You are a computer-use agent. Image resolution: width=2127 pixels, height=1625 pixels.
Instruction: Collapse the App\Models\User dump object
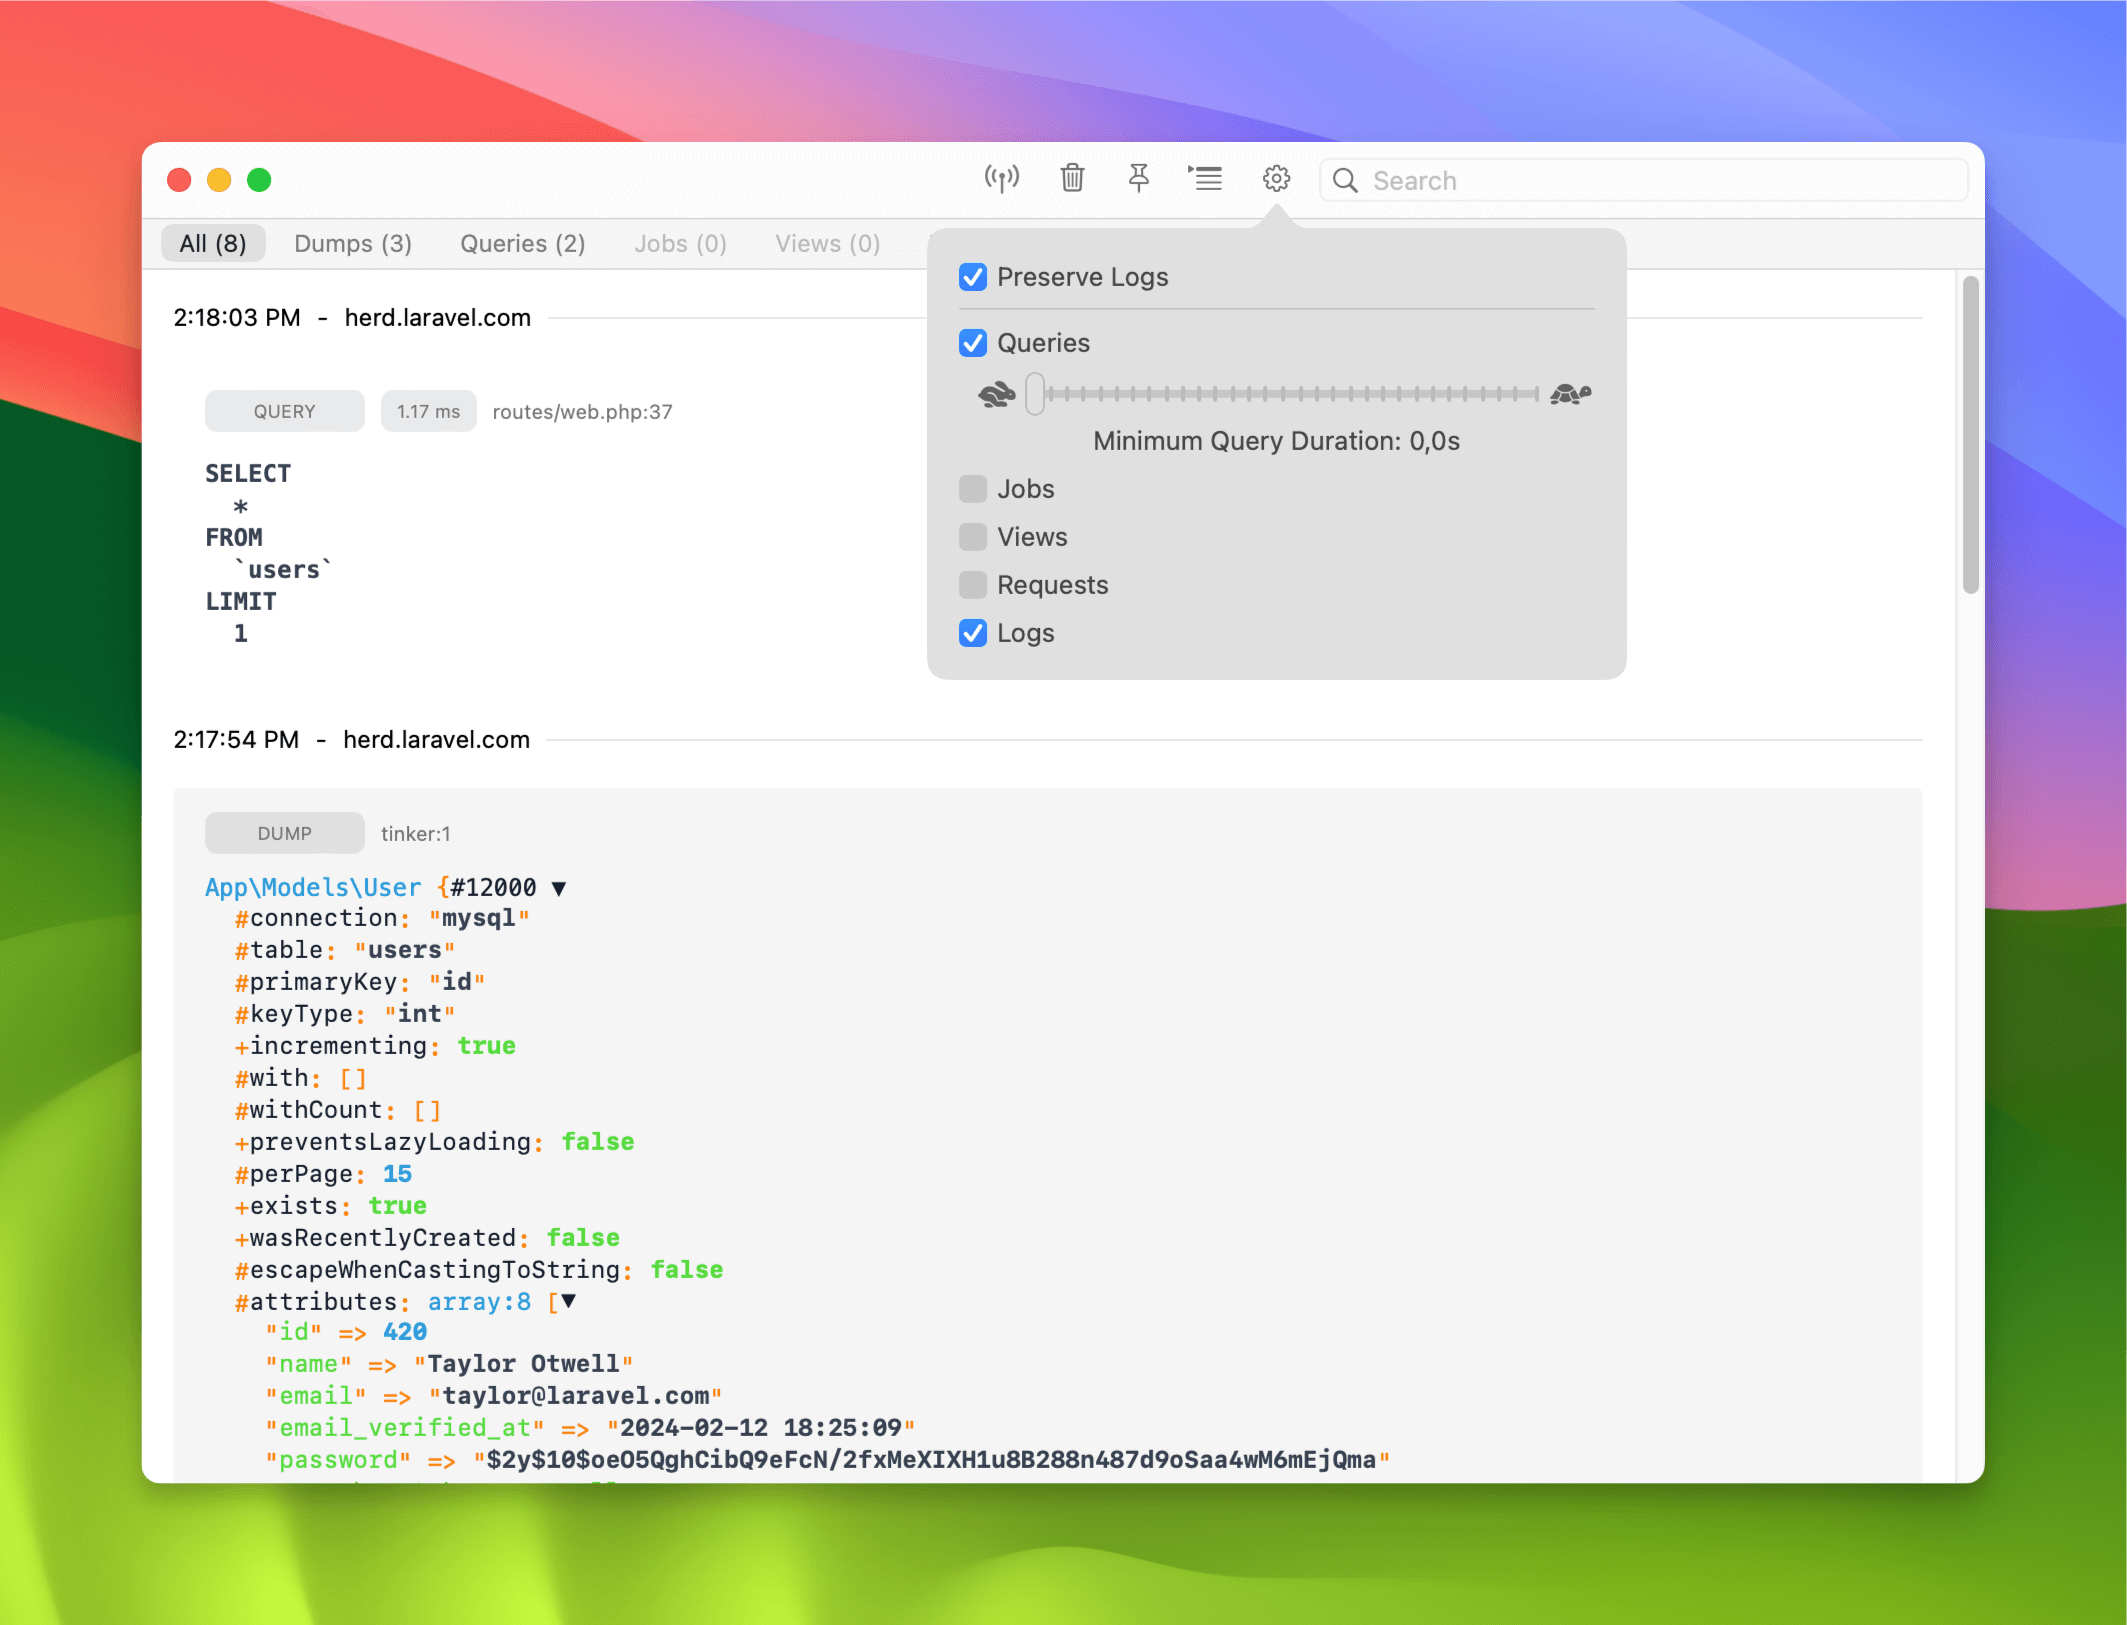pos(559,888)
